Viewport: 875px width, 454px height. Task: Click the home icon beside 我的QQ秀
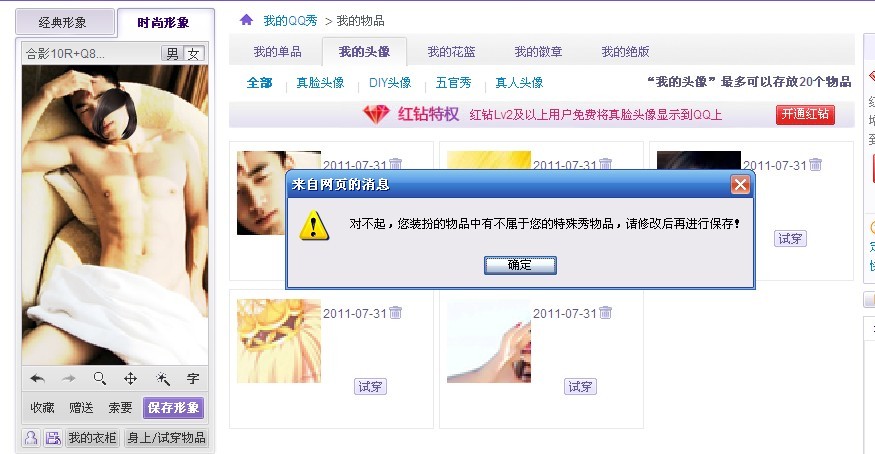pyautogui.click(x=246, y=20)
